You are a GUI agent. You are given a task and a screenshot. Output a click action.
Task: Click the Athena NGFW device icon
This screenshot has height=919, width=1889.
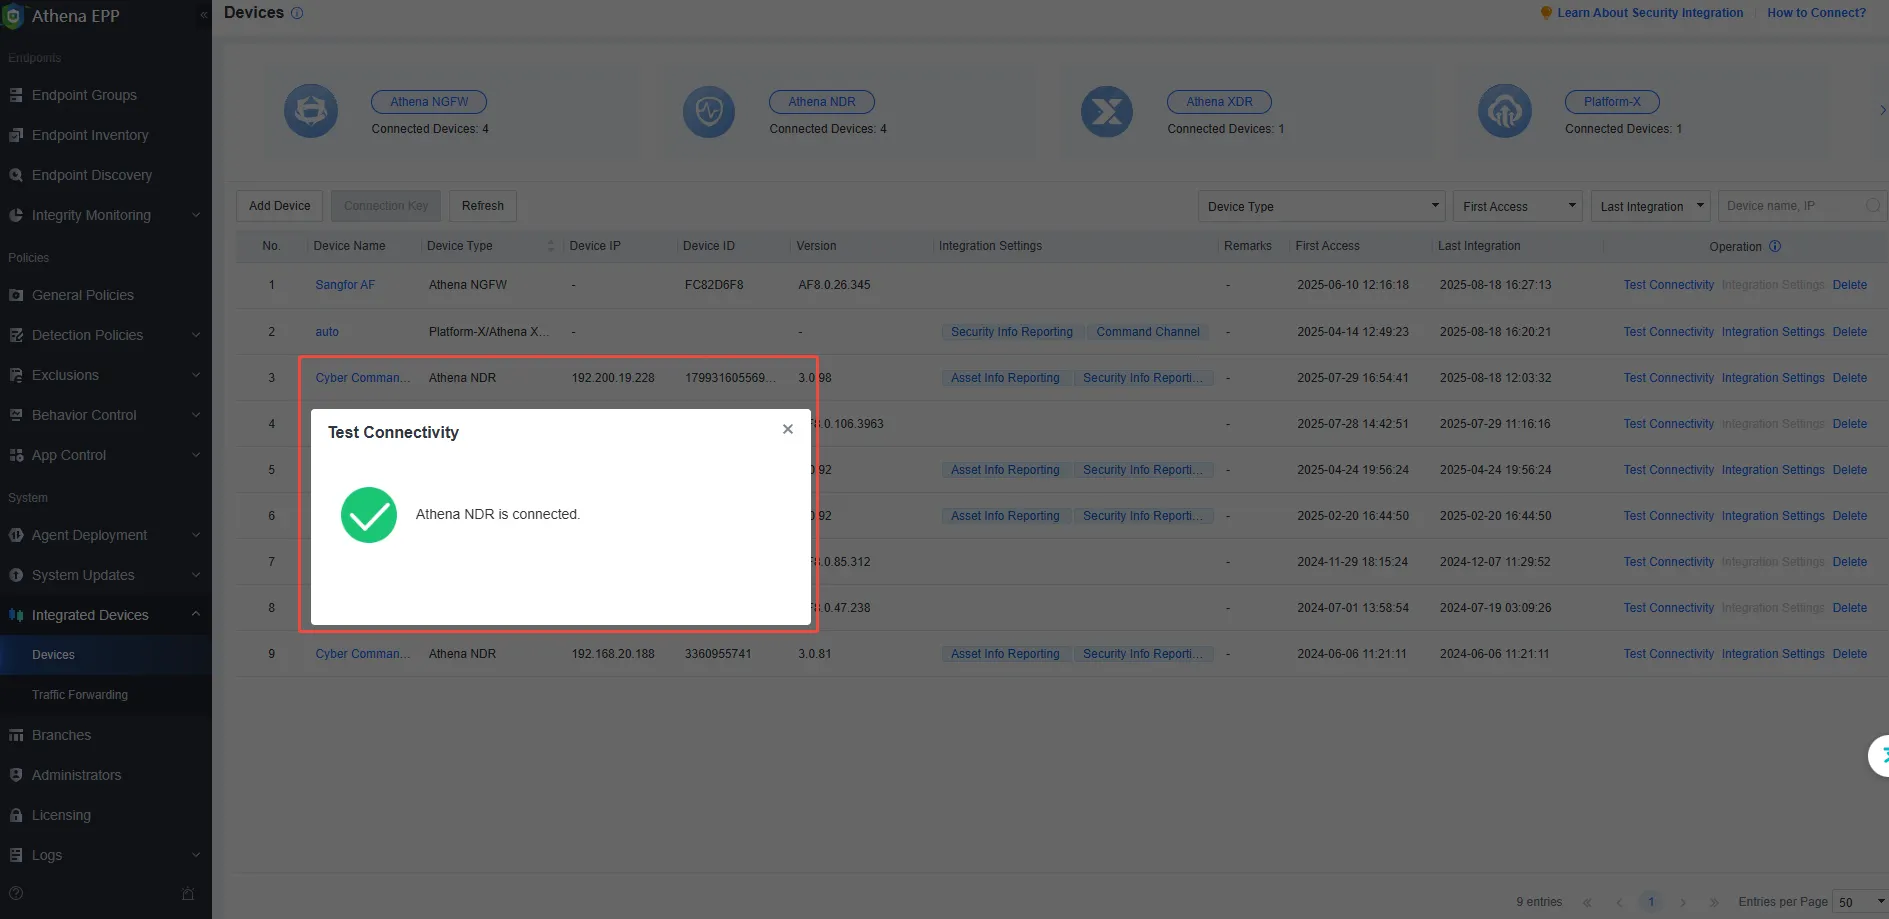pyautogui.click(x=311, y=111)
